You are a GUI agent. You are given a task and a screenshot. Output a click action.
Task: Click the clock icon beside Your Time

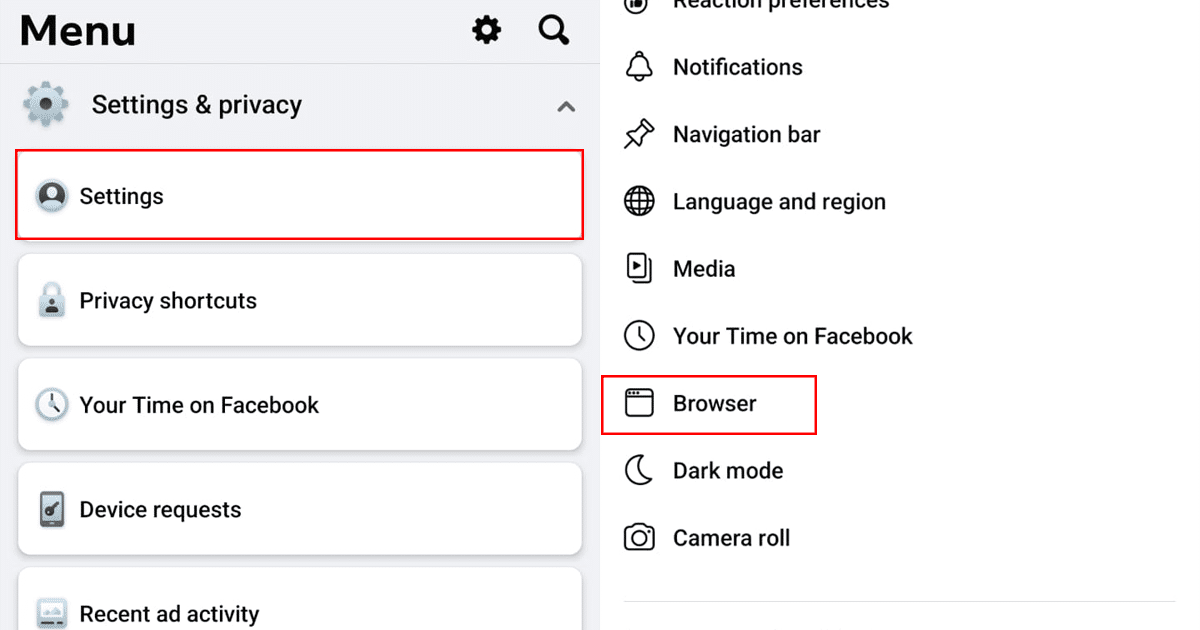(639, 336)
